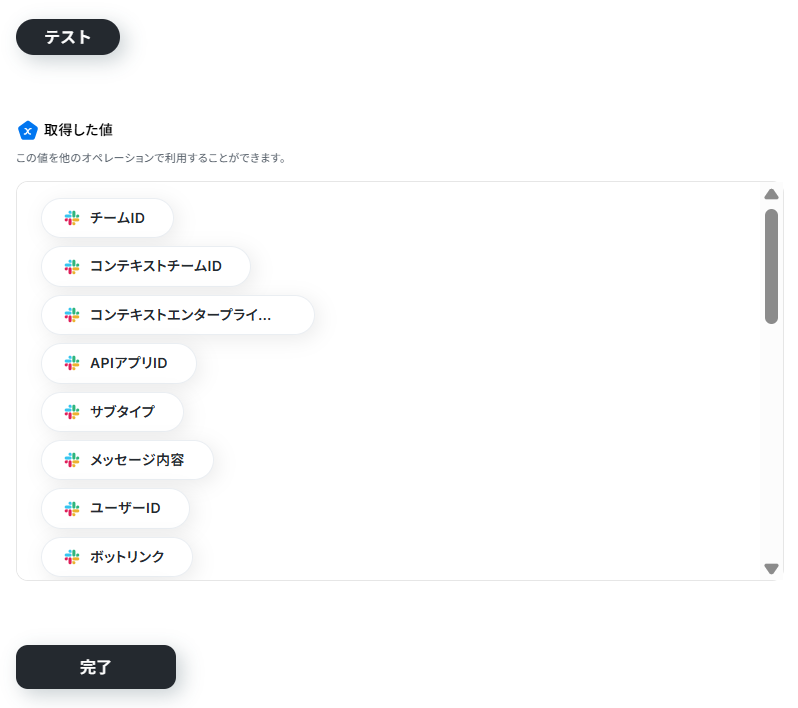Select the メッセージ内容 value chip
The height and width of the screenshot is (708, 798).
pos(127,460)
